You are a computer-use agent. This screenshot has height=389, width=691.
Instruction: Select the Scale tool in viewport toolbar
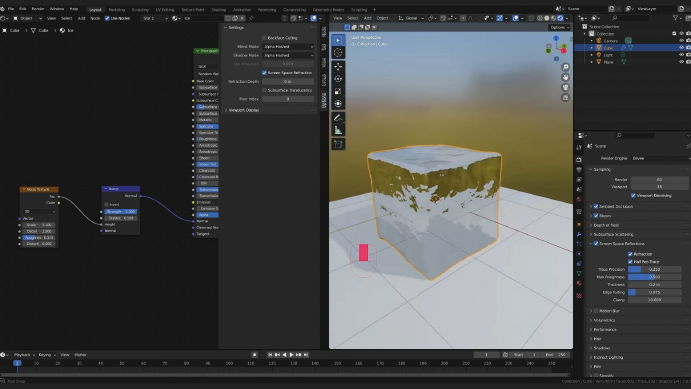tap(338, 91)
